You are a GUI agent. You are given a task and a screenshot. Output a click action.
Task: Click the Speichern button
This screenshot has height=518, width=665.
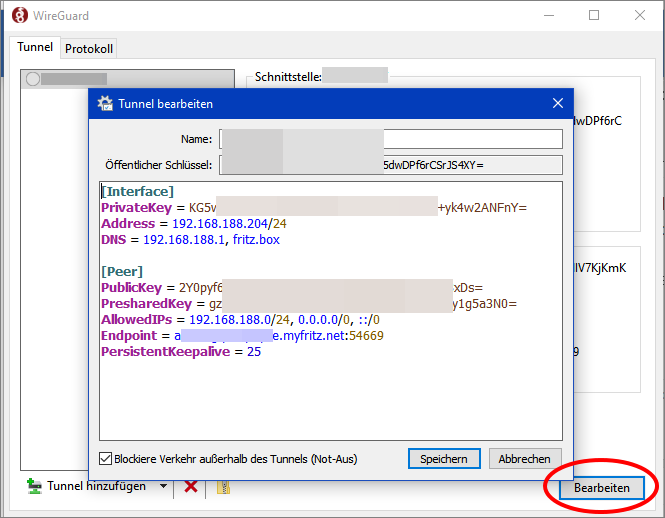[x=444, y=459]
